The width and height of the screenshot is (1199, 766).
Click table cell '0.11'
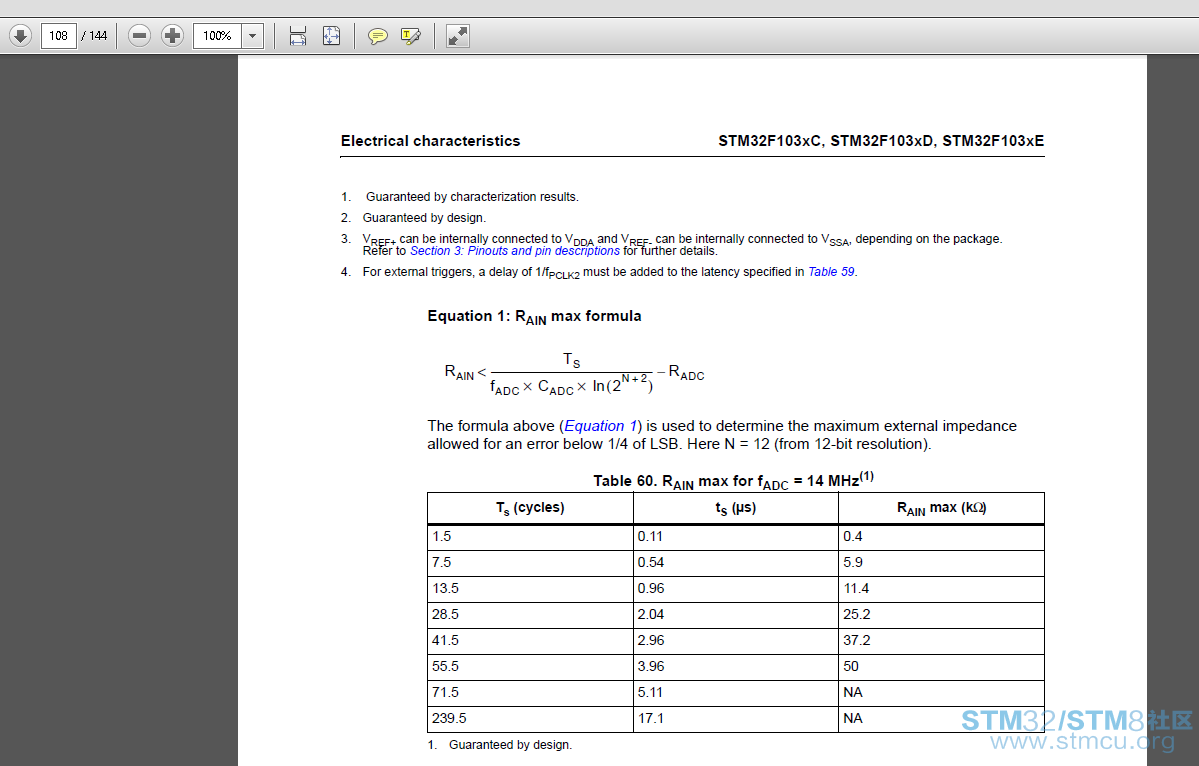[x=736, y=537]
